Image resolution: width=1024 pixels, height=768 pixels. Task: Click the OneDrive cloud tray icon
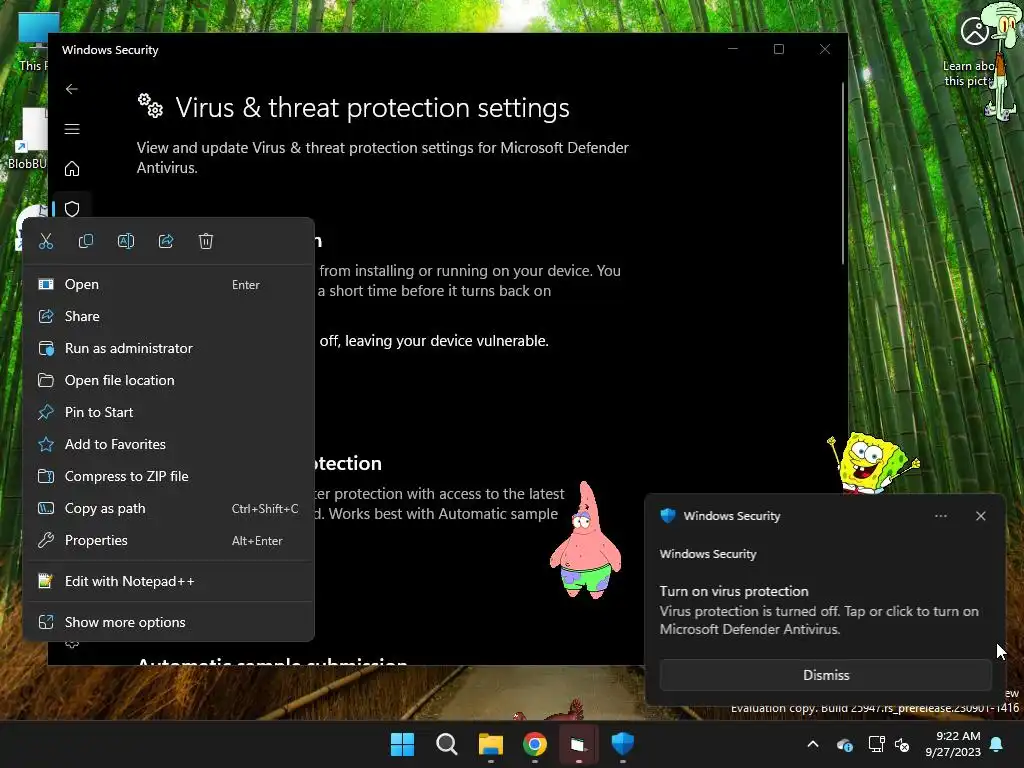(844, 744)
